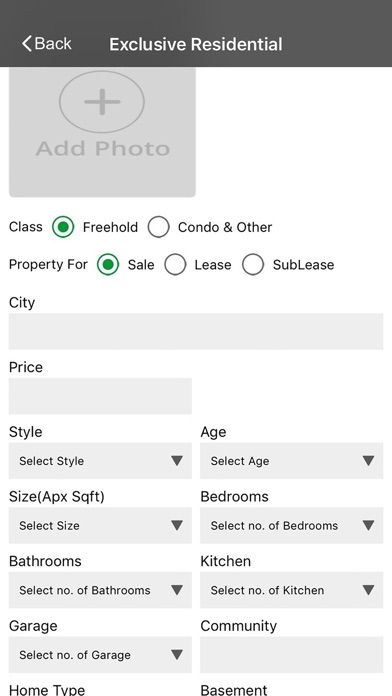Click the Bathrooms dropdown triangle icon
392x696 pixels.
pyautogui.click(x=177, y=590)
